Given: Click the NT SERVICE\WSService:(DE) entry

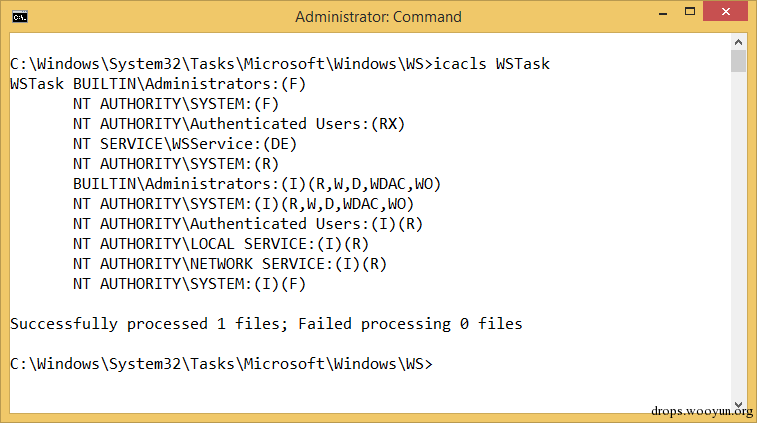Looking at the screenshot, I should pos(185,144).
